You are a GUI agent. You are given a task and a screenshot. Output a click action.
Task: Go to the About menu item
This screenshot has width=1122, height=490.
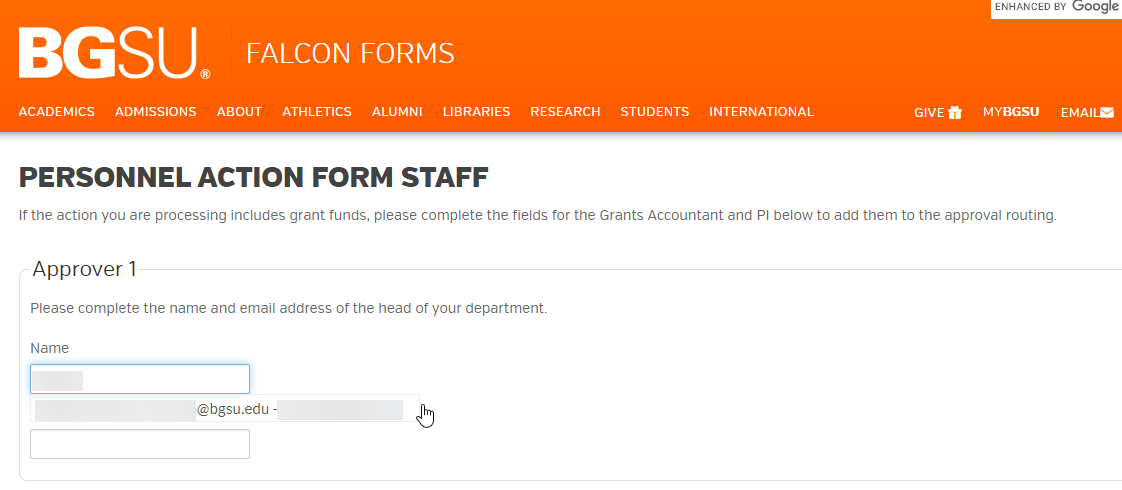[x=239, y=112]
